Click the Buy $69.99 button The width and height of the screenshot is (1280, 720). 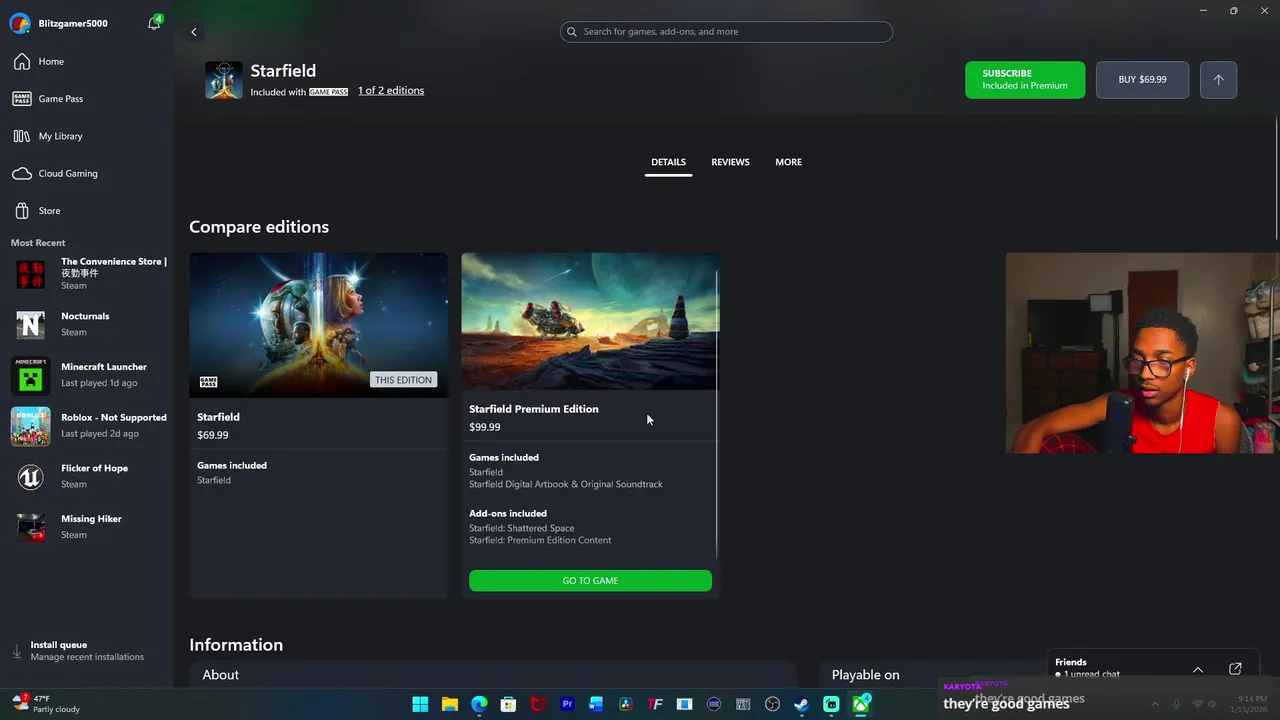(x=1142, y=80)
